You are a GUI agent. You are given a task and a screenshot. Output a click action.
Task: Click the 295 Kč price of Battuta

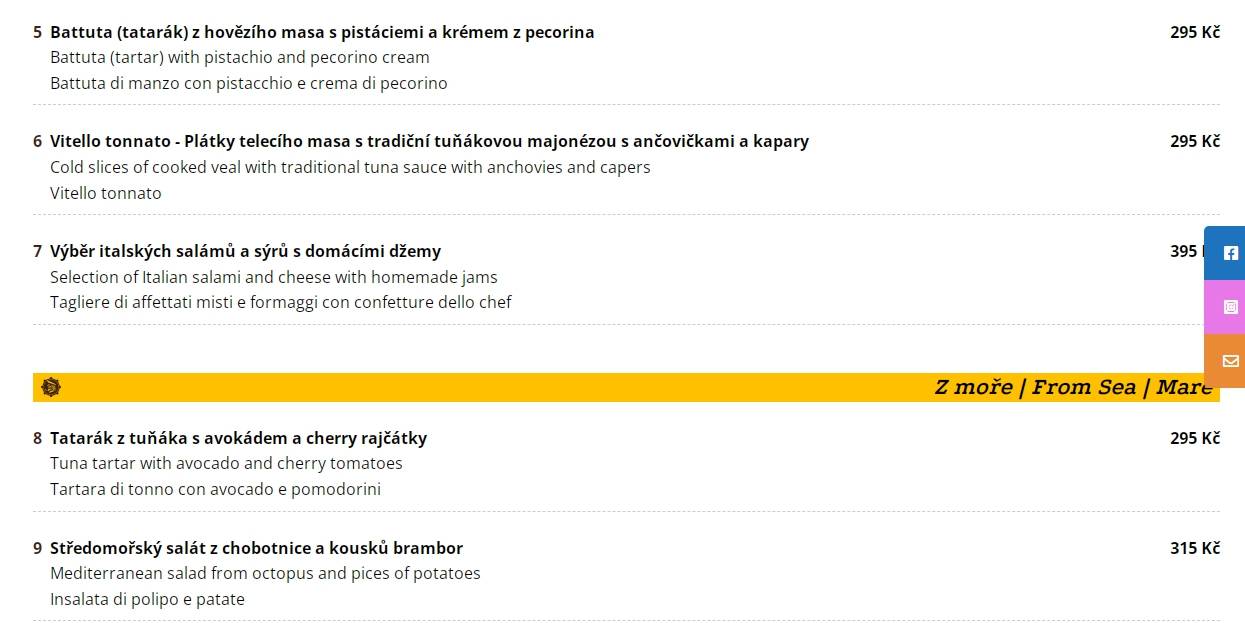1195,32
